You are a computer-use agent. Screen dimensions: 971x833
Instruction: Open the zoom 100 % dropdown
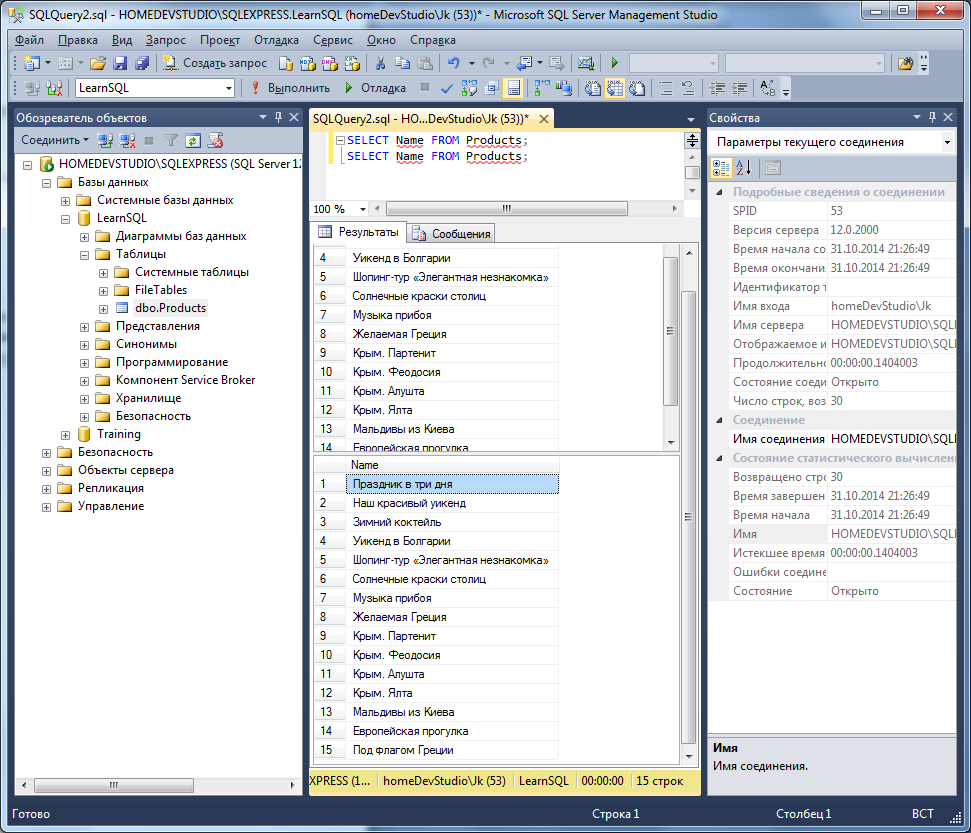pyautogui.click(x=363, y=209)
